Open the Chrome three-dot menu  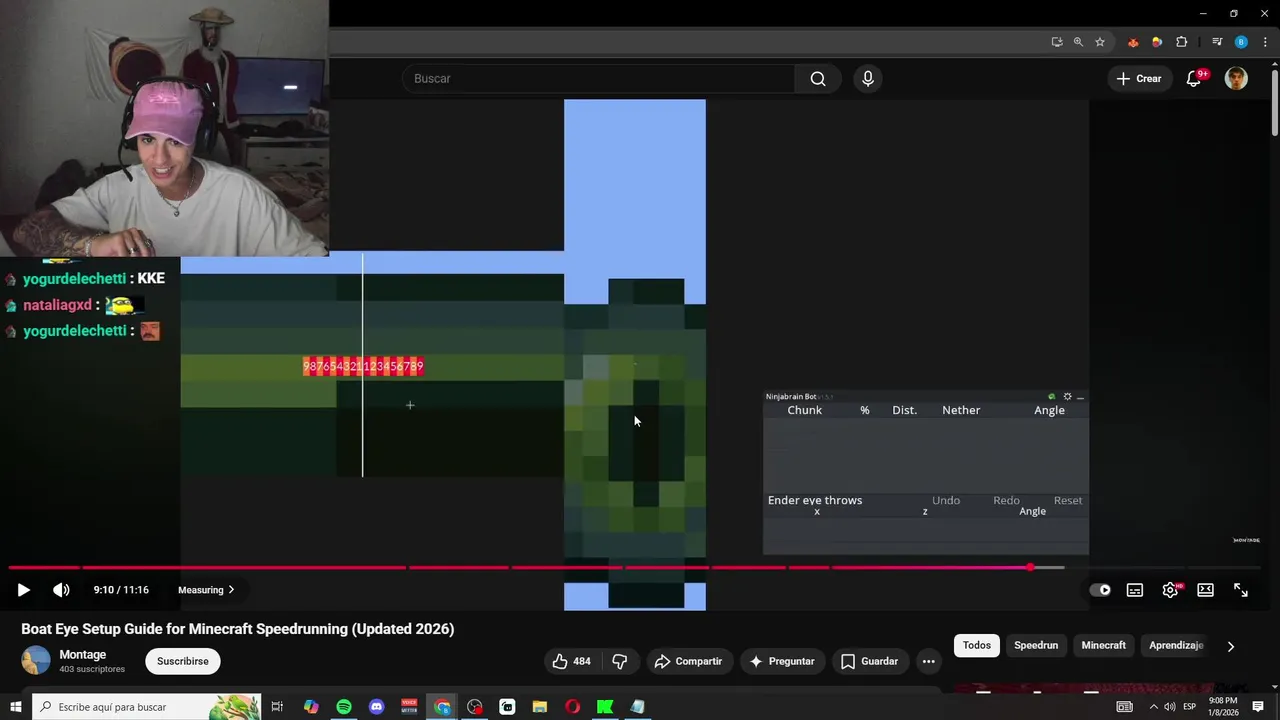(1265, 42)
